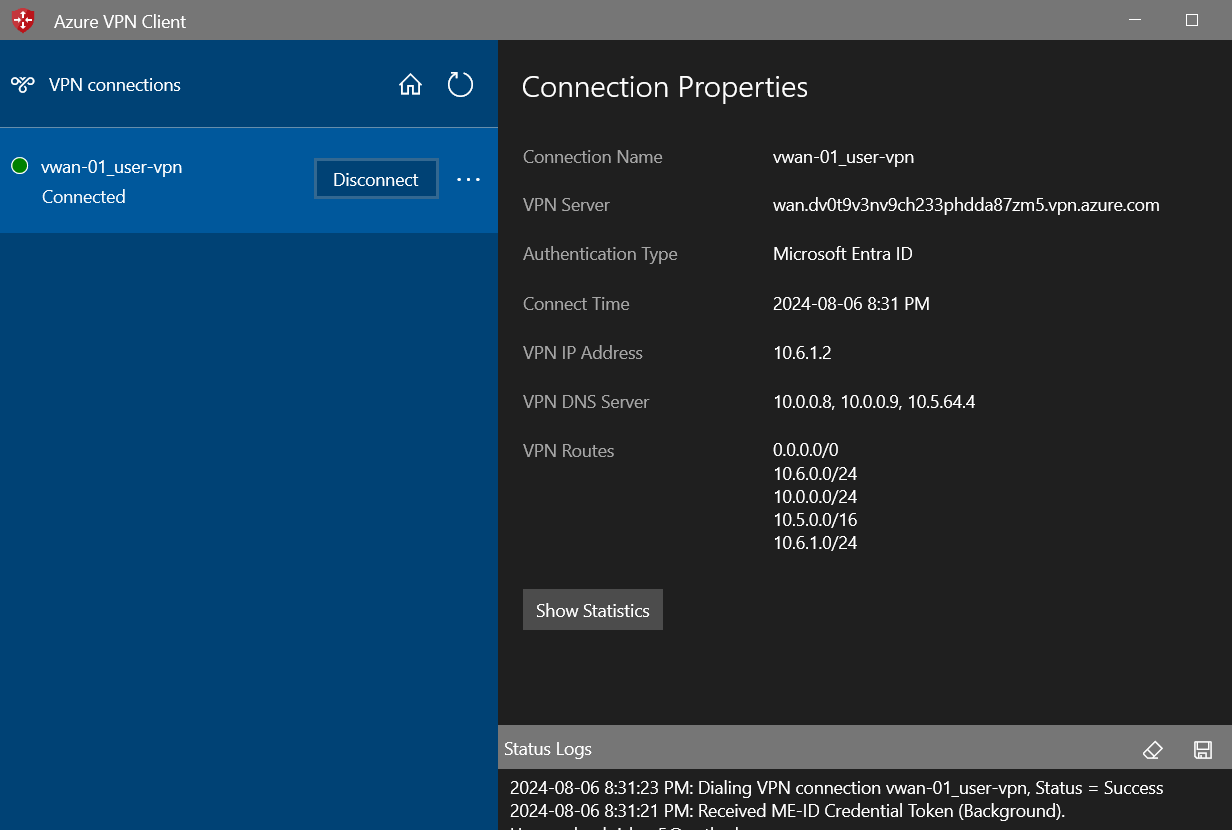Click the VPN DNS Server label

586,402
